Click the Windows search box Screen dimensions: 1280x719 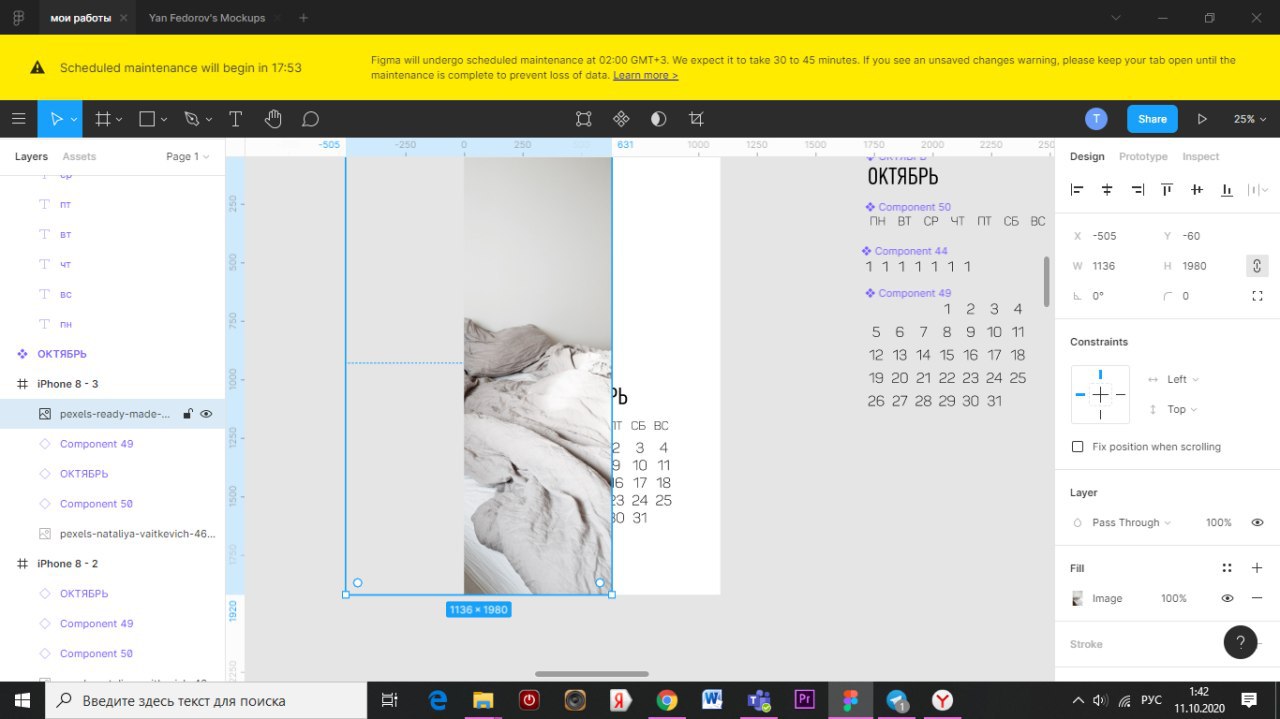coord(206,700)
